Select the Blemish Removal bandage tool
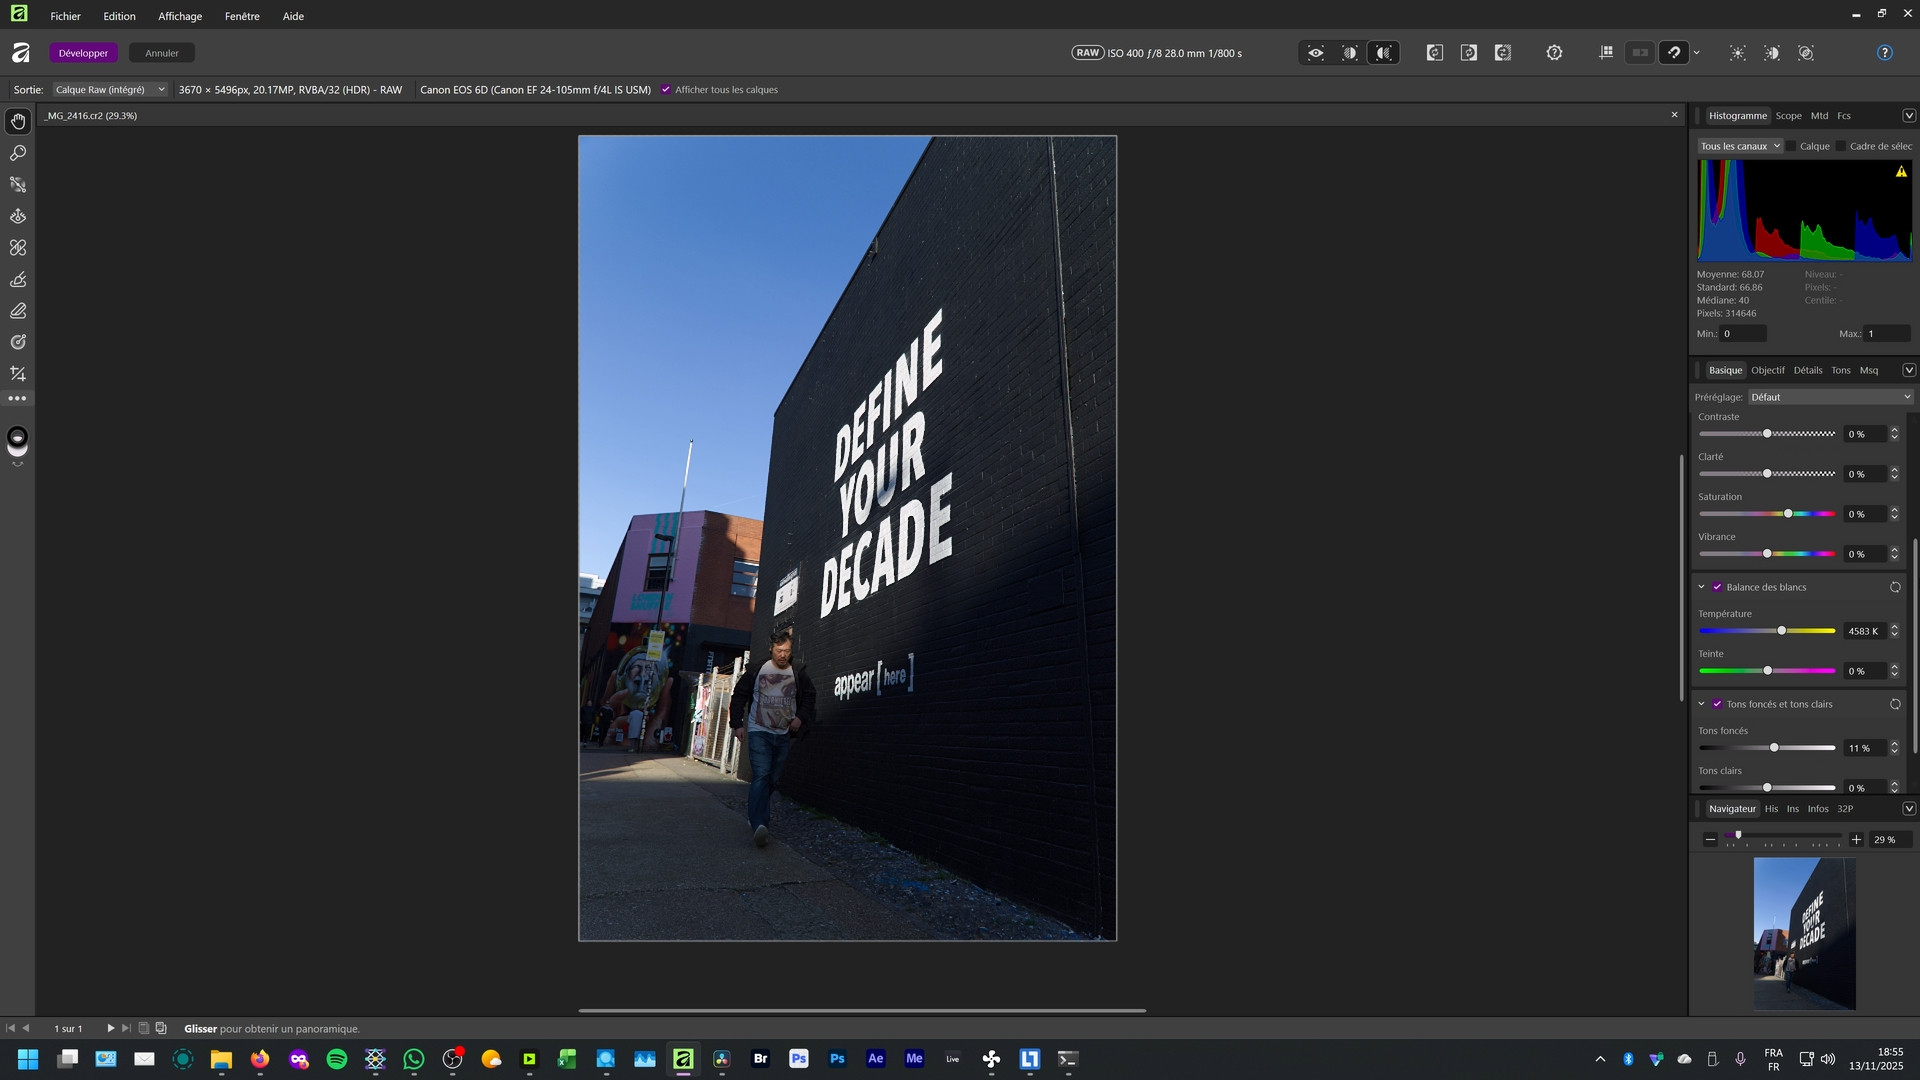This screenshot has height=1080, width=1920. point(18,248)
